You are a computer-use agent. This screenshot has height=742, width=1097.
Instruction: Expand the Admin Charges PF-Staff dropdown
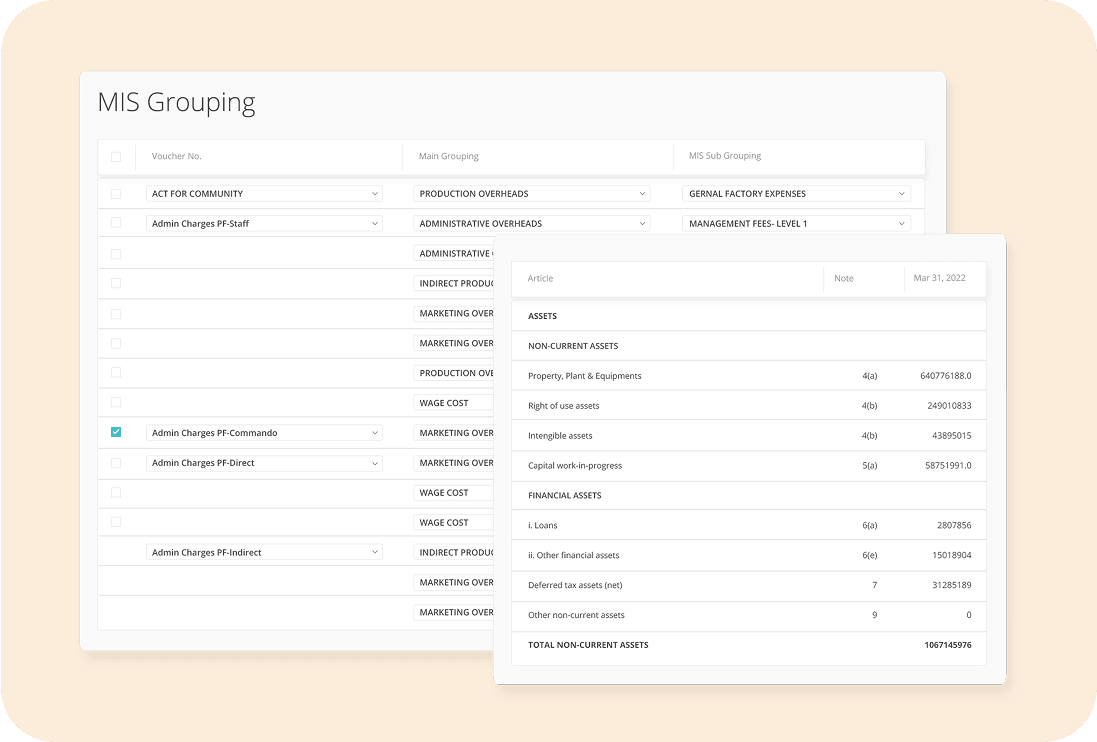[x=264, y=224]
